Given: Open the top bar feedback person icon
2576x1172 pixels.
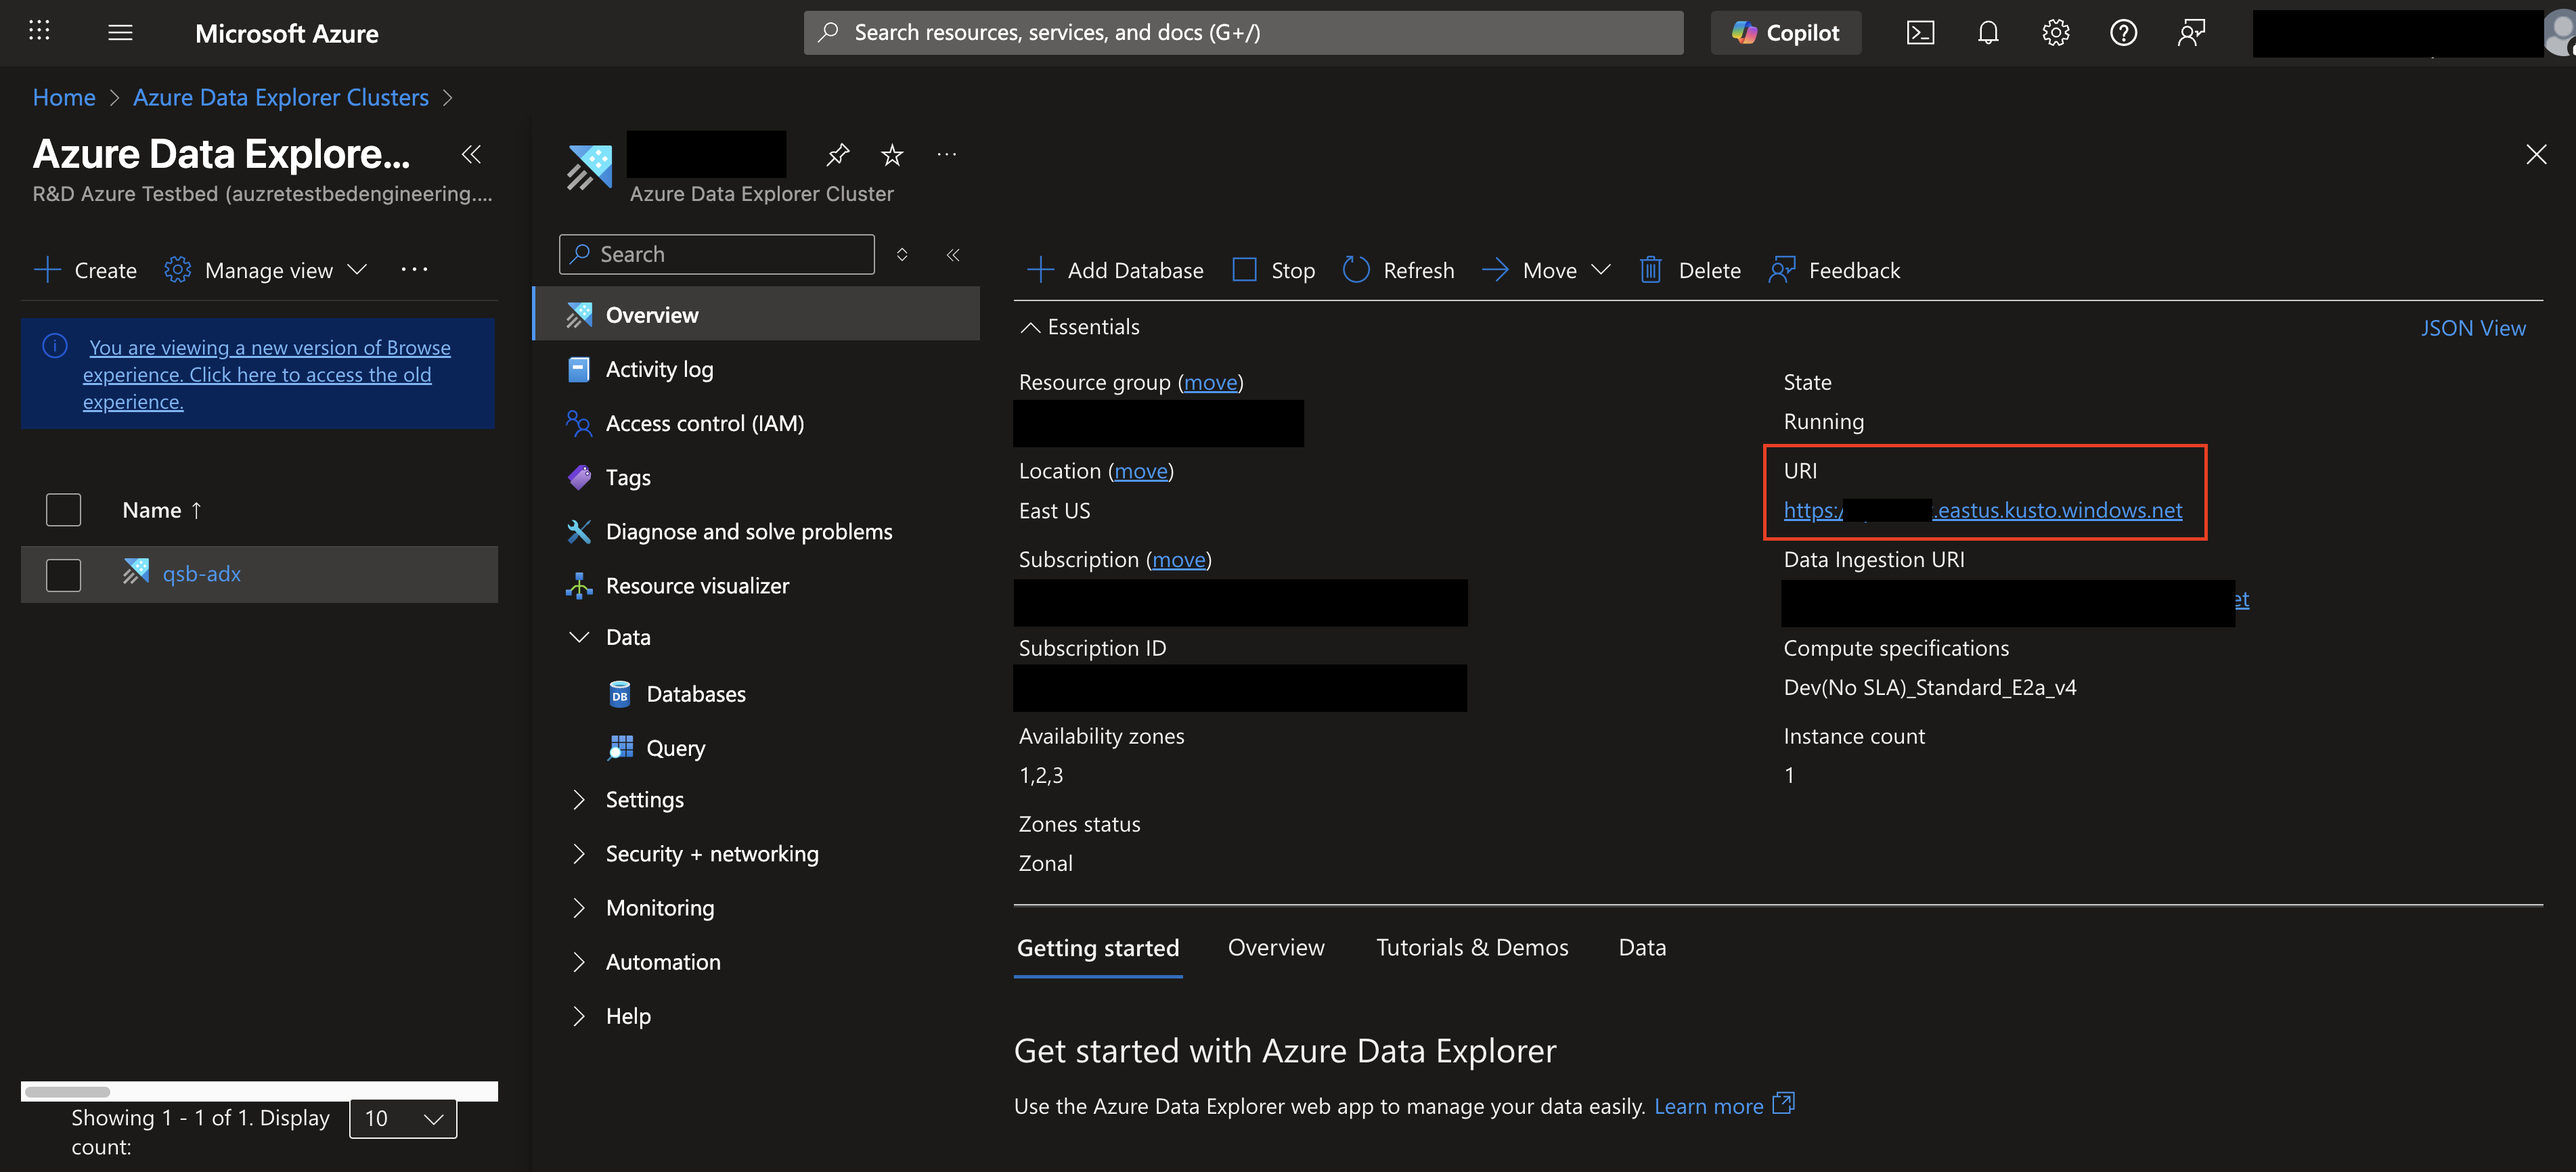Looking at the screenshot, I should (x=2191, y=33).
